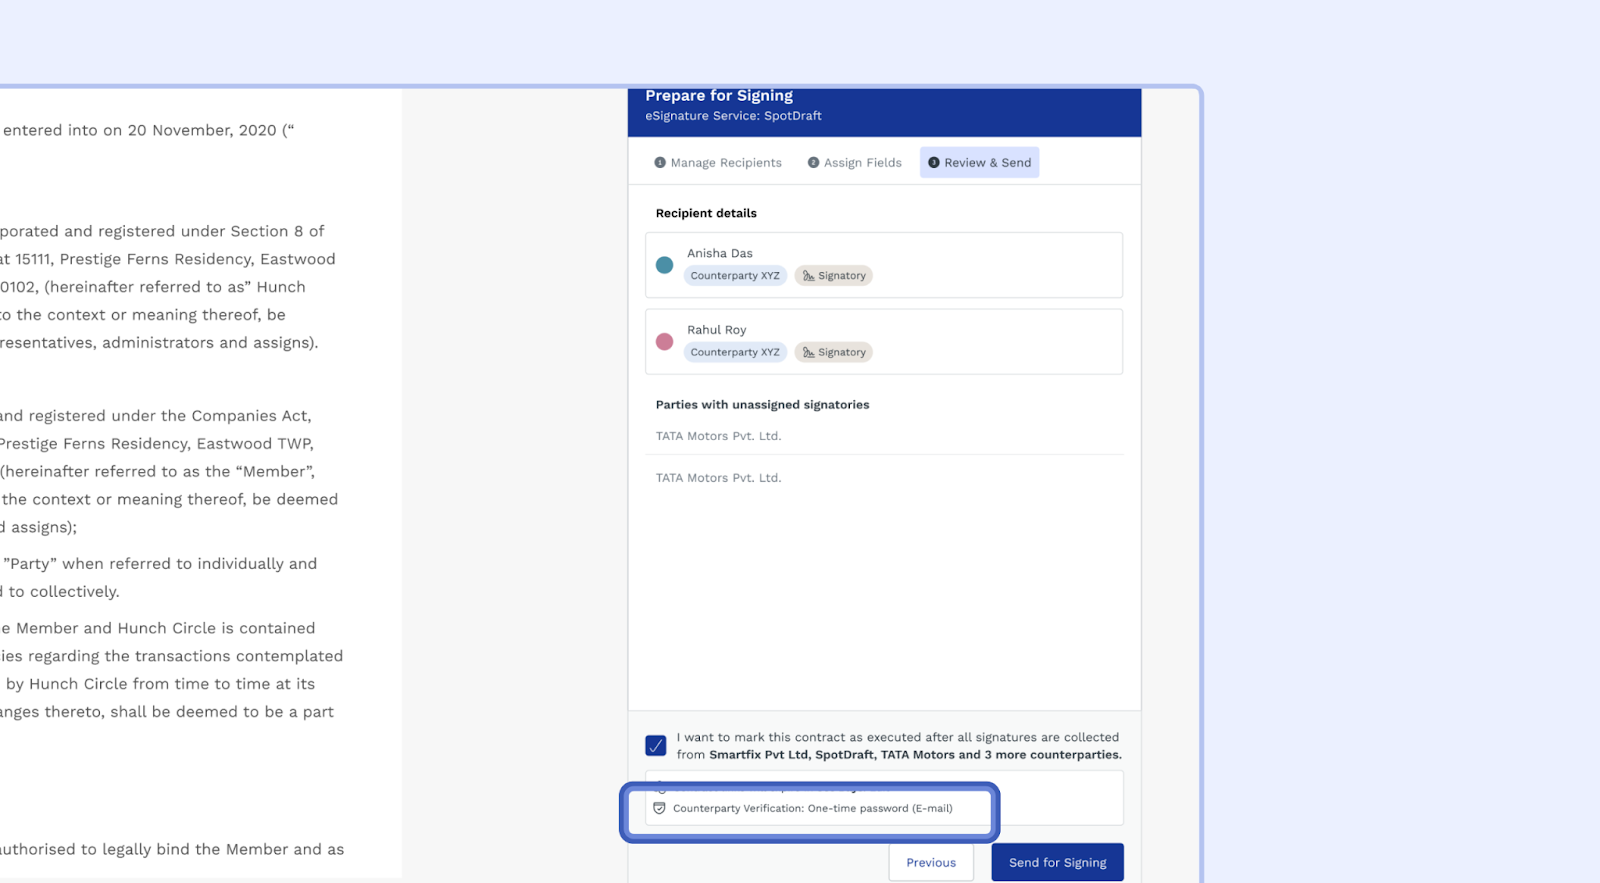Click the Send for Signing button
Image resolution: width=1600 pixels, height=883 pixels.
(1058, 863)
